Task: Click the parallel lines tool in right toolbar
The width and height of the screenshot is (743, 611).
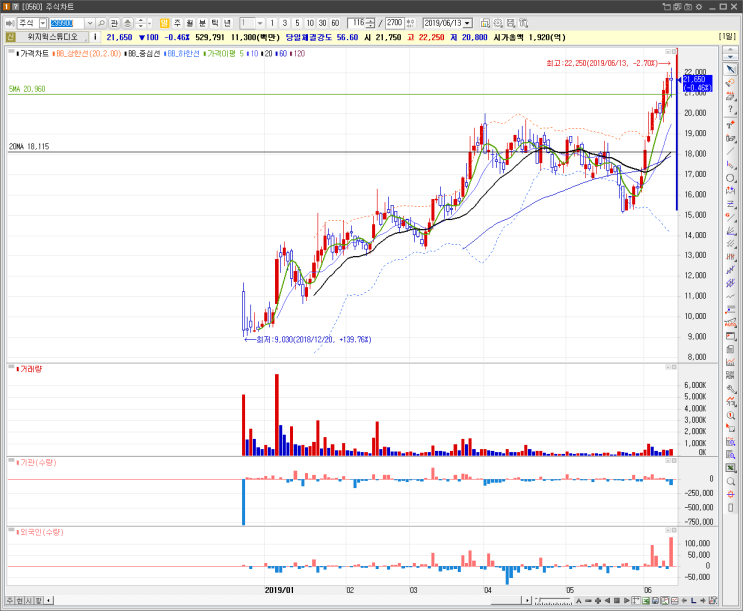Action: pos(730,244)
